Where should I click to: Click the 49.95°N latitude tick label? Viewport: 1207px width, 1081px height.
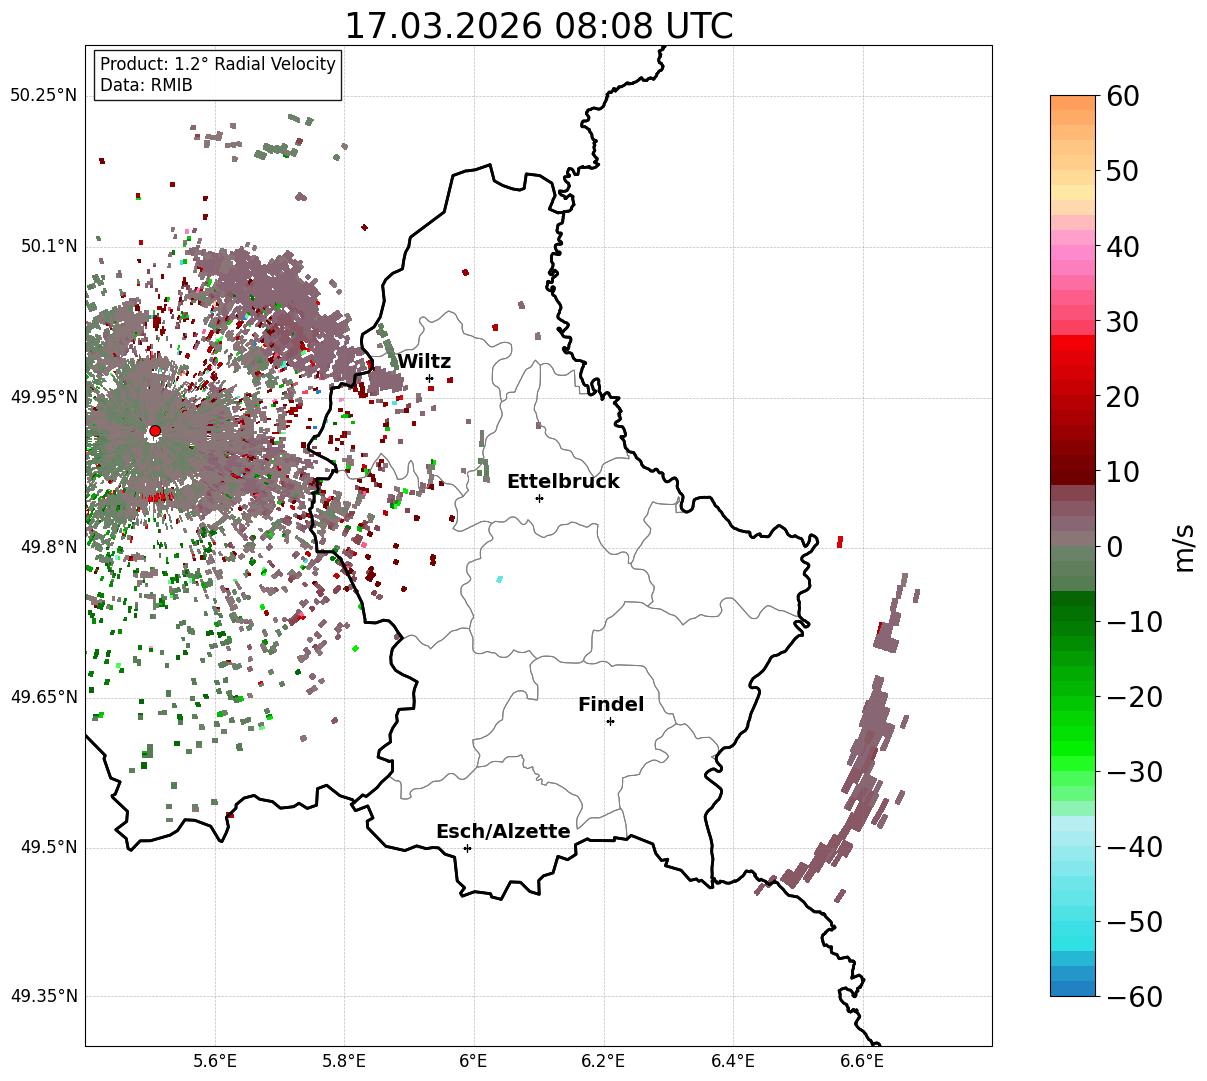pyautogui.click(x=43, y=397)
